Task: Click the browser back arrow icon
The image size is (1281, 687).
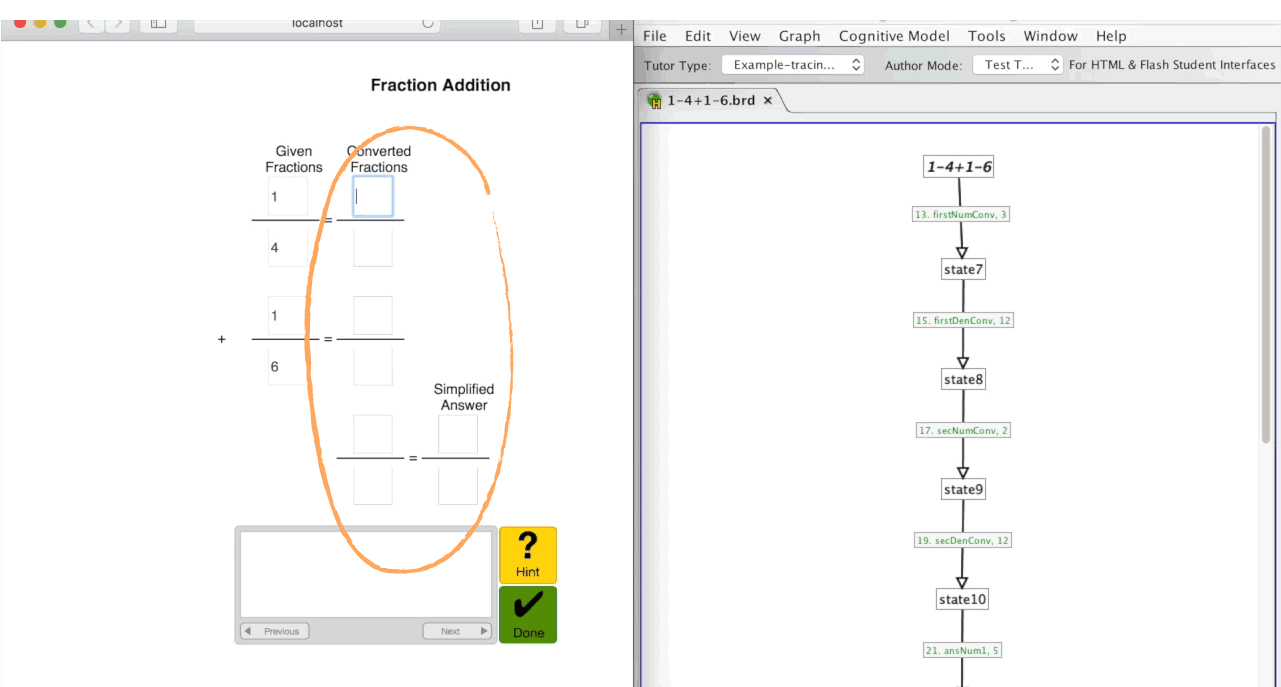Action: (90, 25)
